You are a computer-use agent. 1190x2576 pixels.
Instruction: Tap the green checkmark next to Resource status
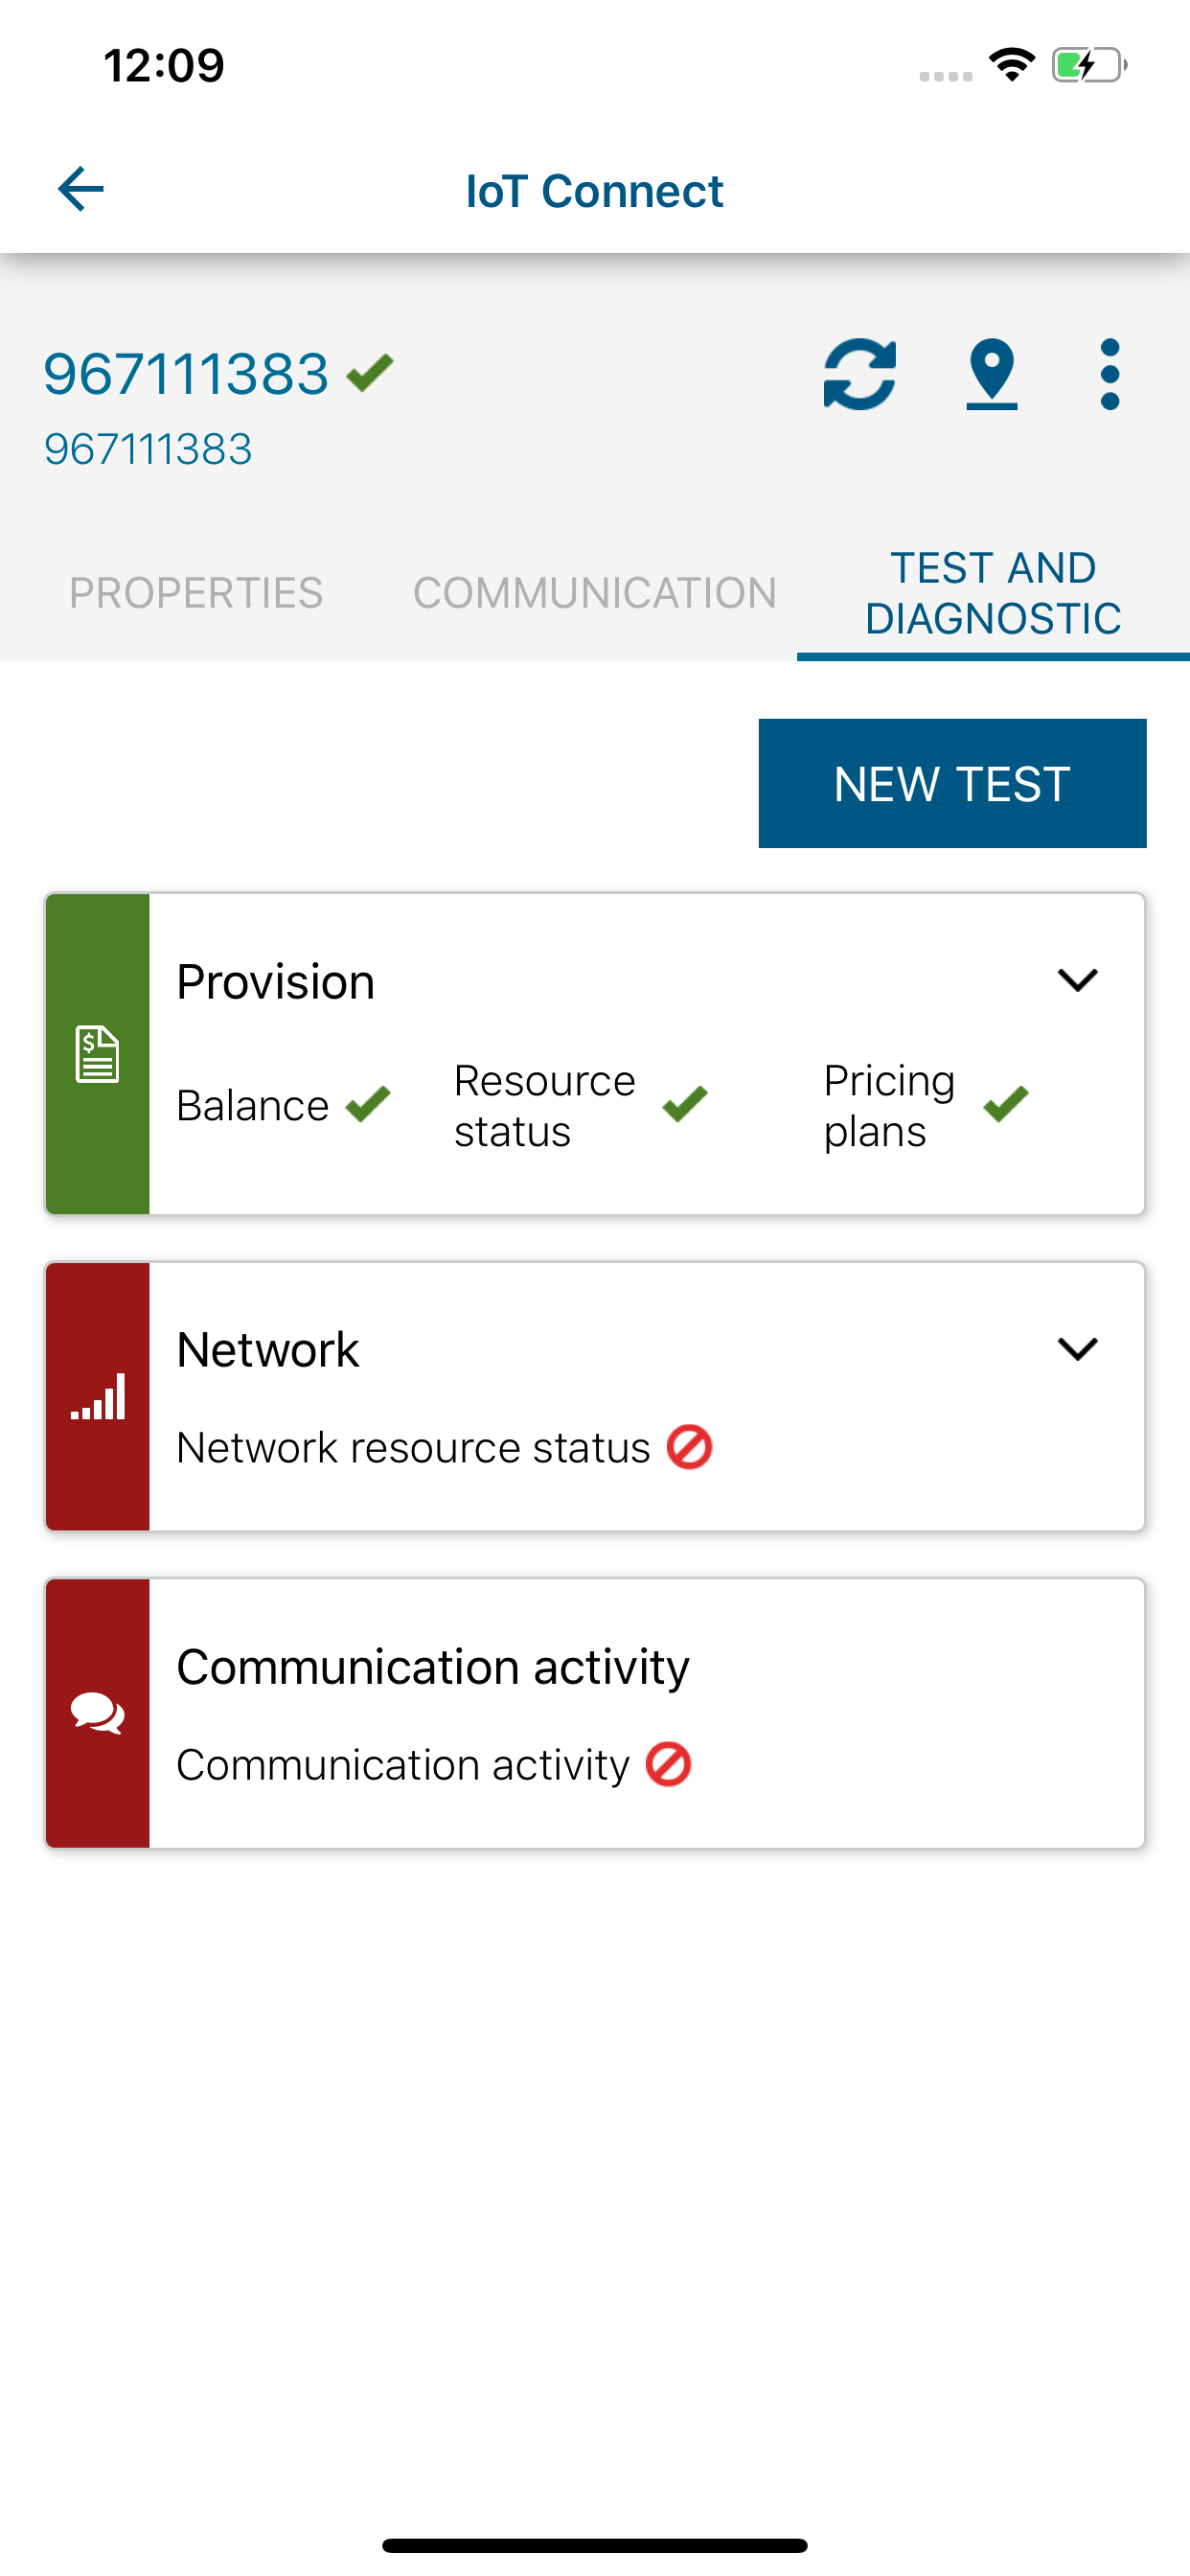pos(685,1104)
